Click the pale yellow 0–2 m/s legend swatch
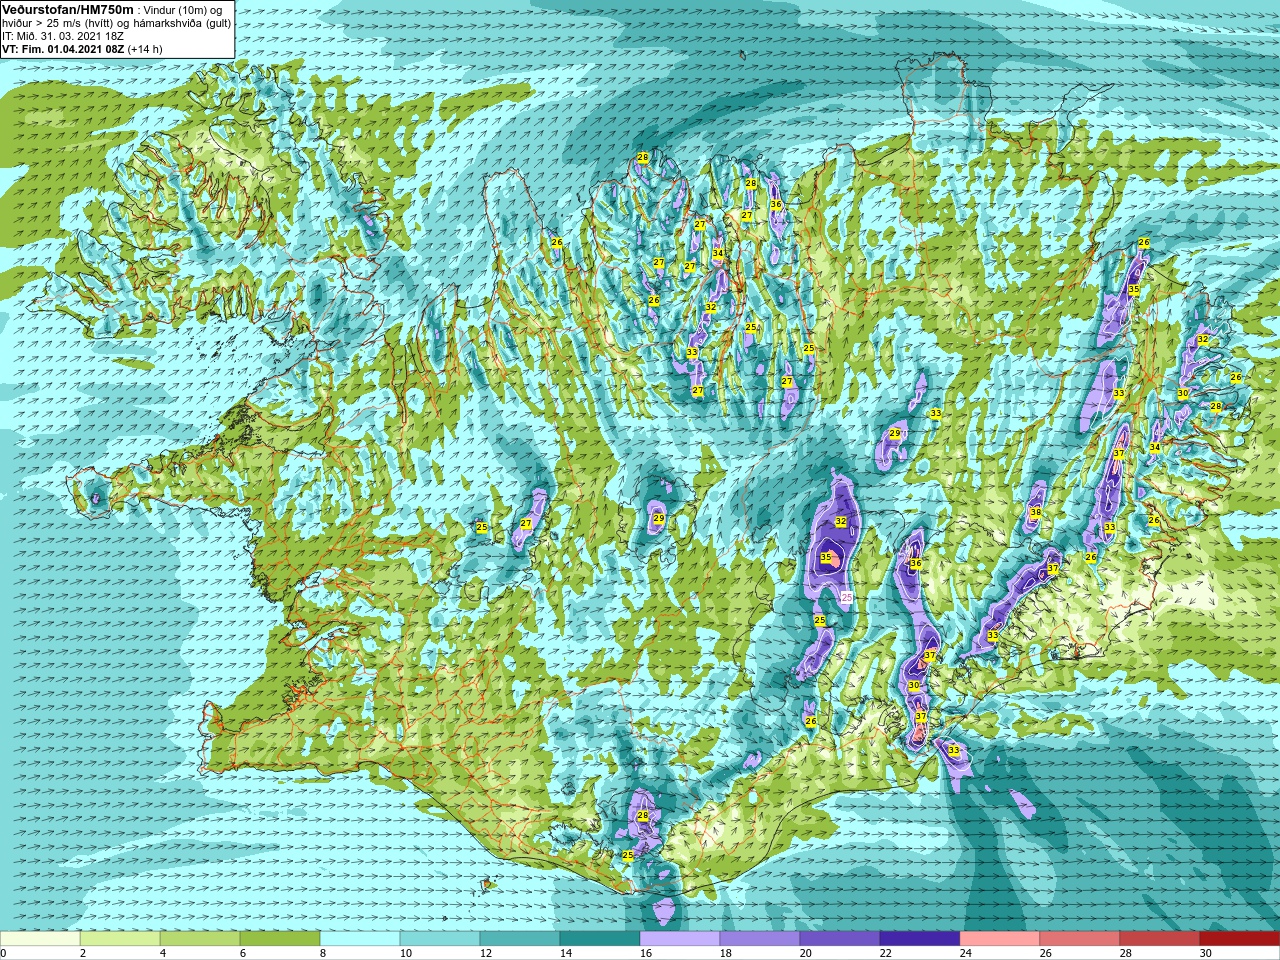Screen dimensions: 1280x960 pyautogui.click(x=40, y=939)
